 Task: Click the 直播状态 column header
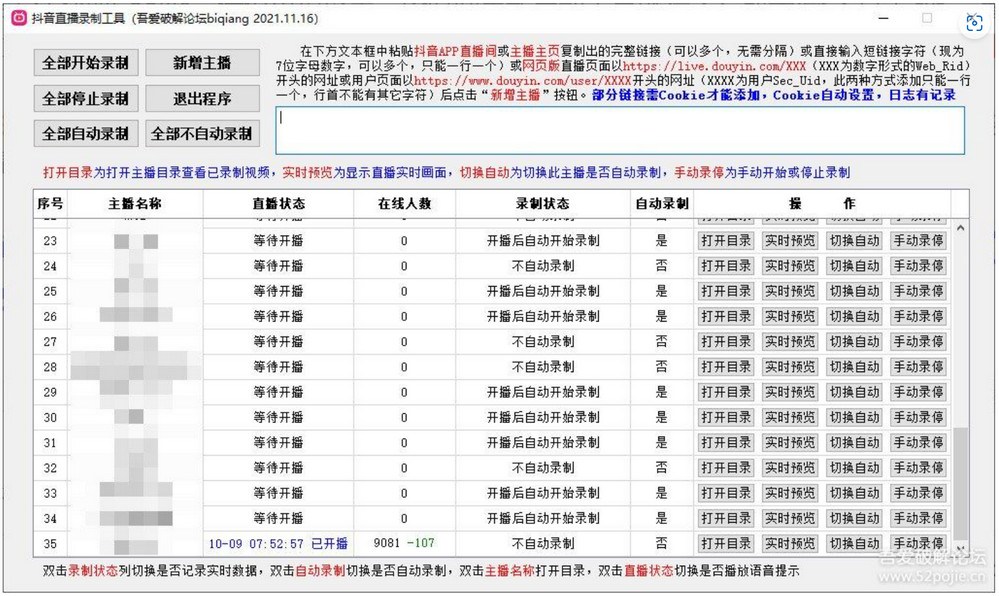click(x=278, y=204)
